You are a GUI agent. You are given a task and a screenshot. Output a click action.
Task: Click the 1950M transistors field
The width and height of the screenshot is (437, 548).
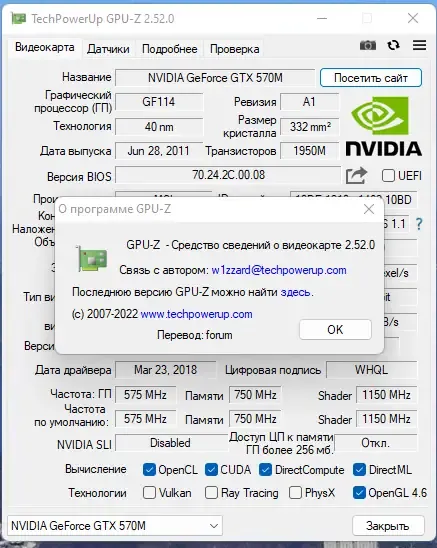pyautogui.click(x=309, y=151)
